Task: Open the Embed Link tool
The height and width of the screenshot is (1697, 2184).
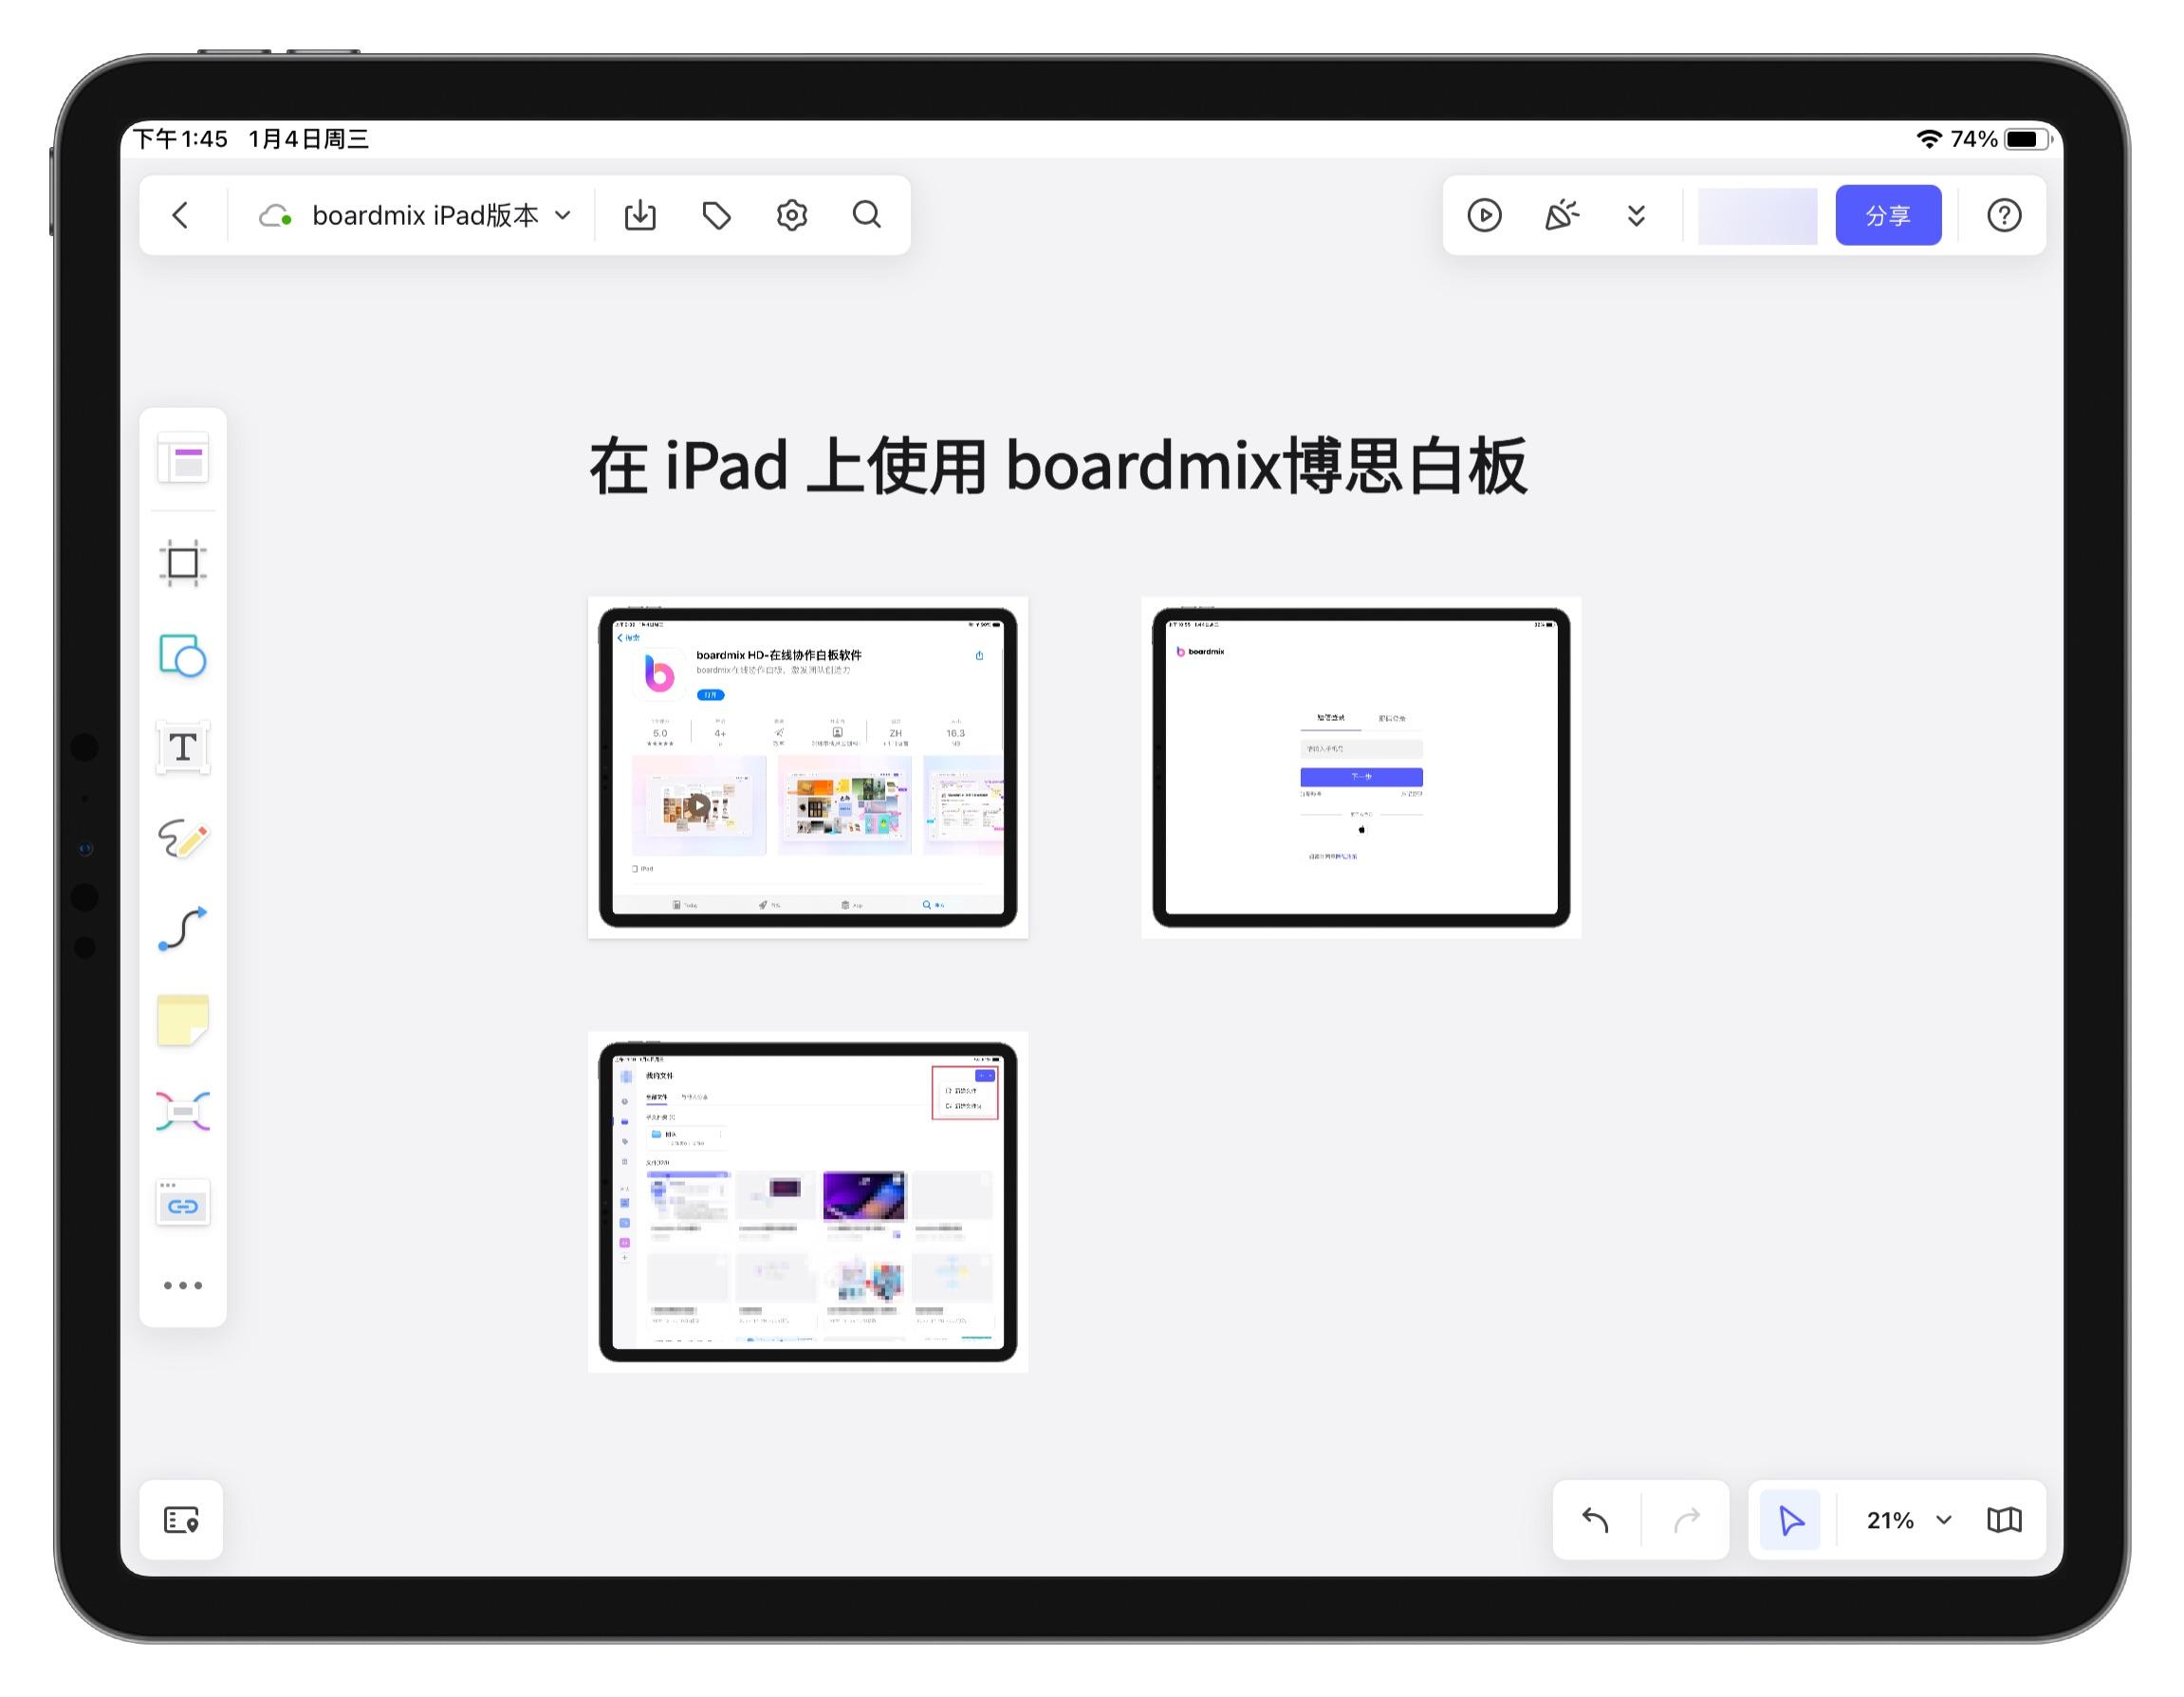Action: click(x=181, y=1203)
